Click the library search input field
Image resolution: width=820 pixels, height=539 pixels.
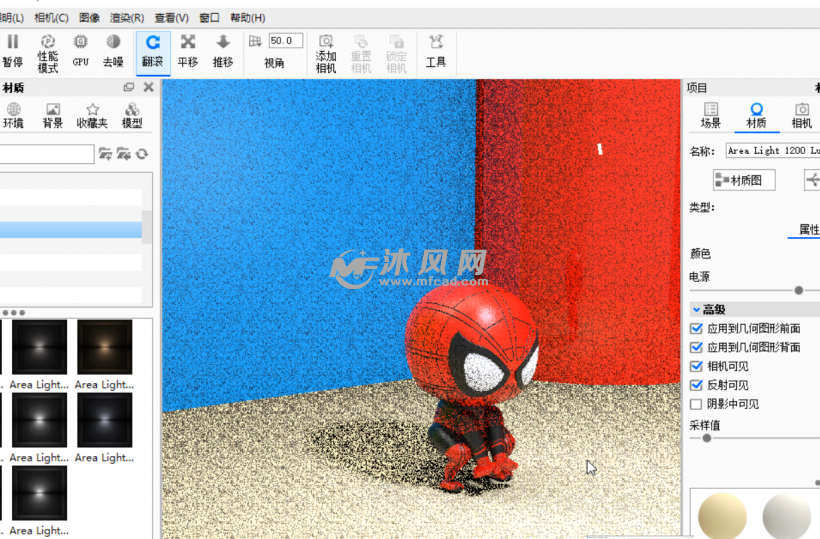pyautogui.click(x=47, y=154)
